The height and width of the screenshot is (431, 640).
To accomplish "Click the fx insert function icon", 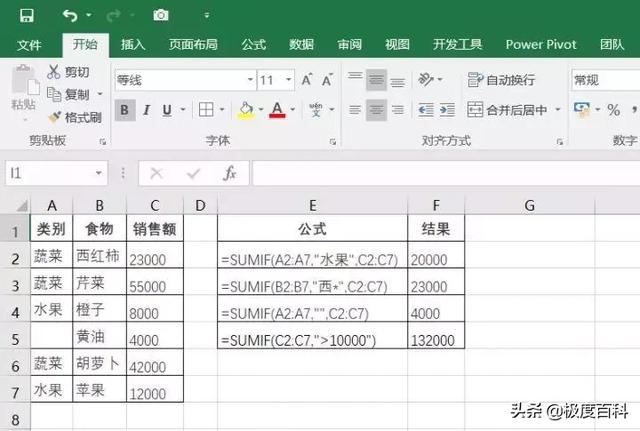I will [230, 173].
